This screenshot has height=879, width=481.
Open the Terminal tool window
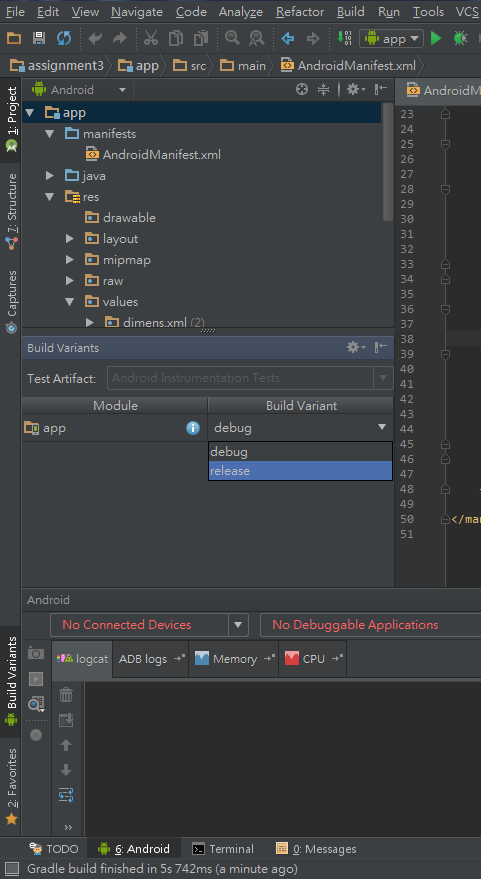click(x=223, y=849)
